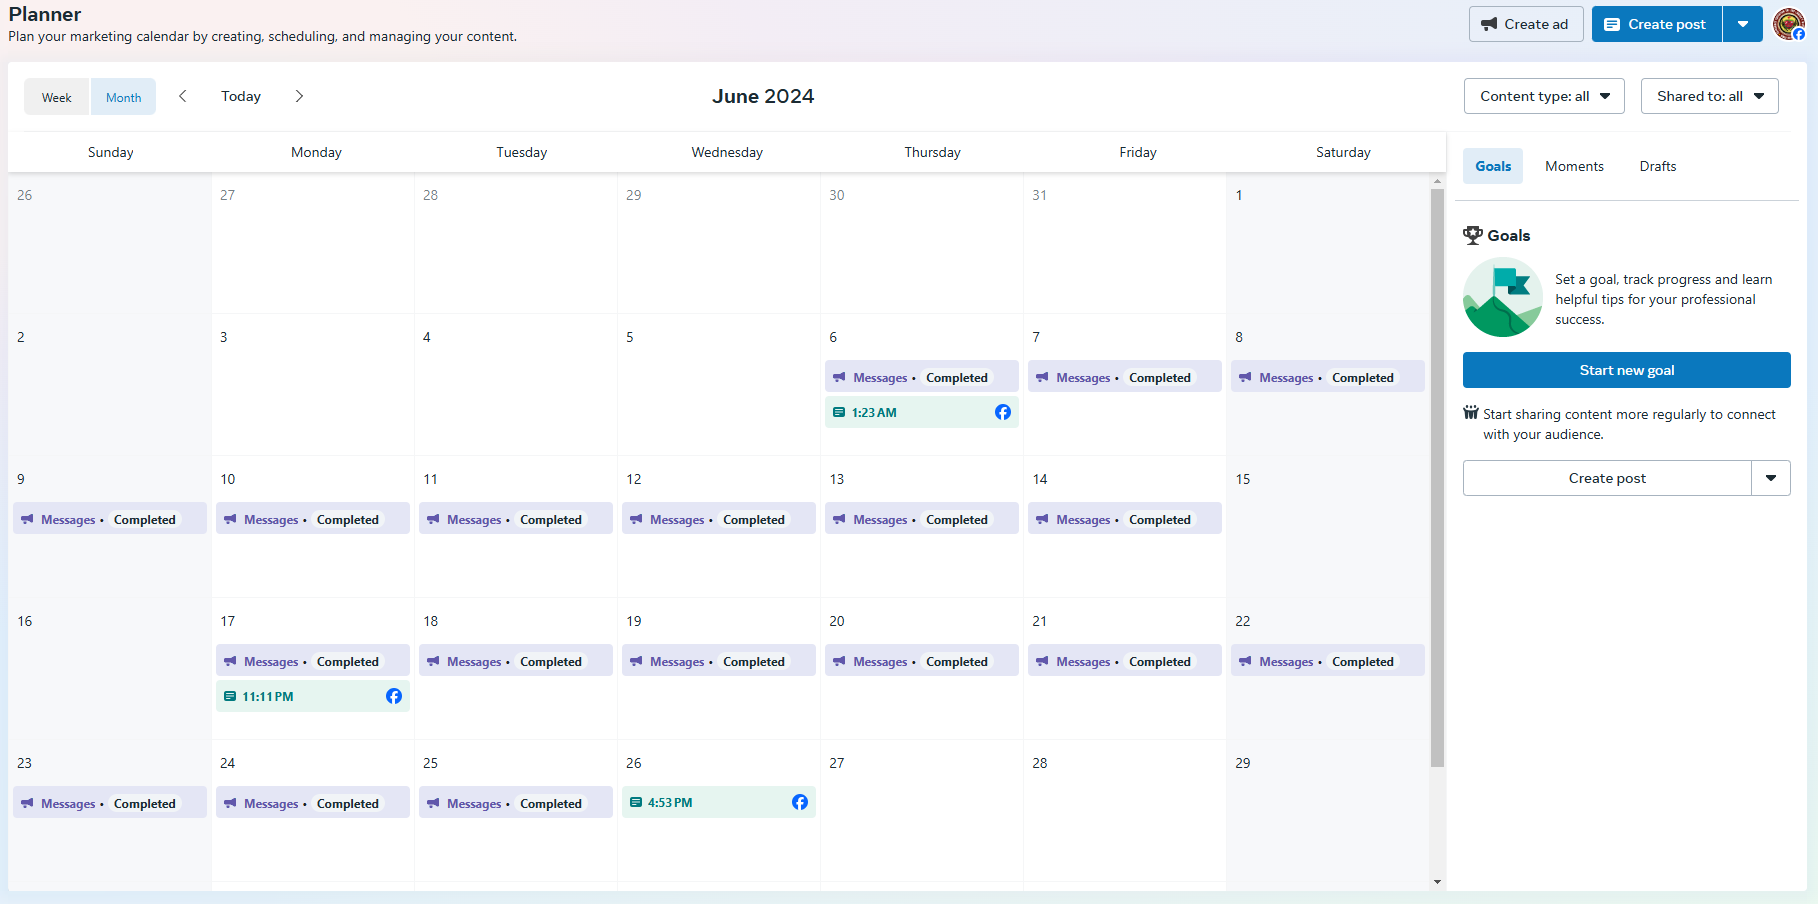Click the Create ad button

(1525, 24)
